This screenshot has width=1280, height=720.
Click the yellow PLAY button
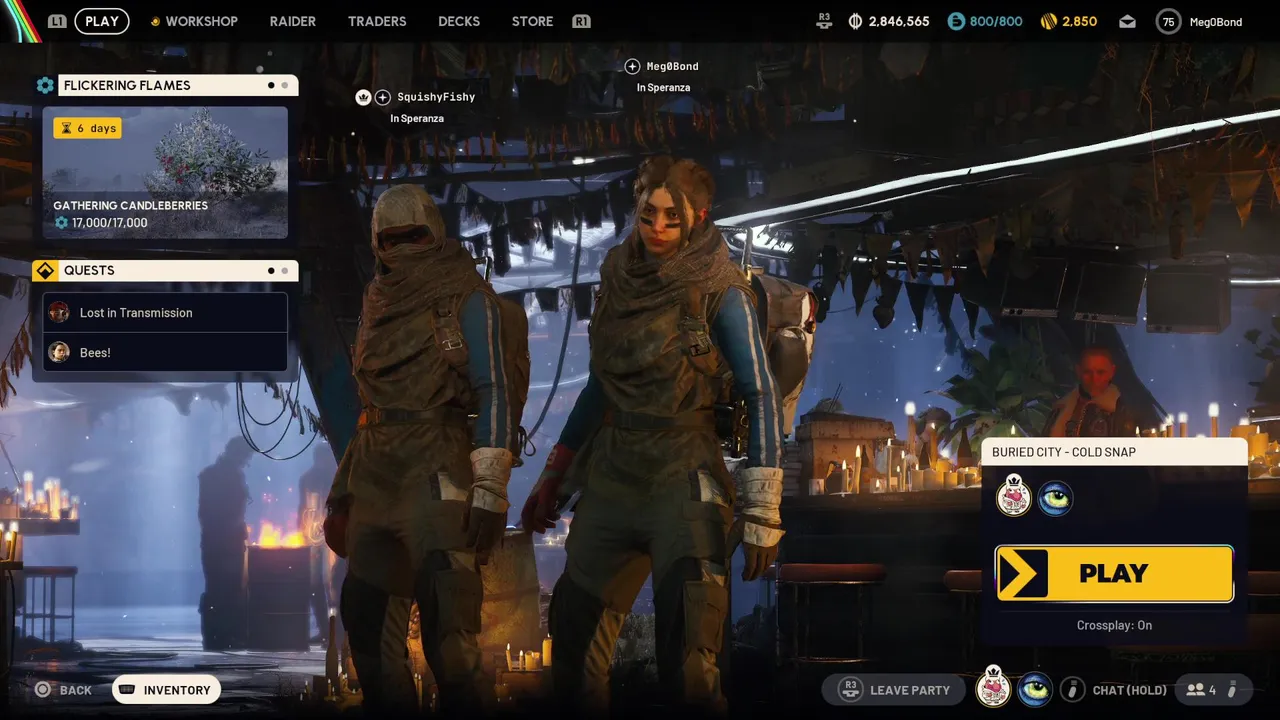1114,573
